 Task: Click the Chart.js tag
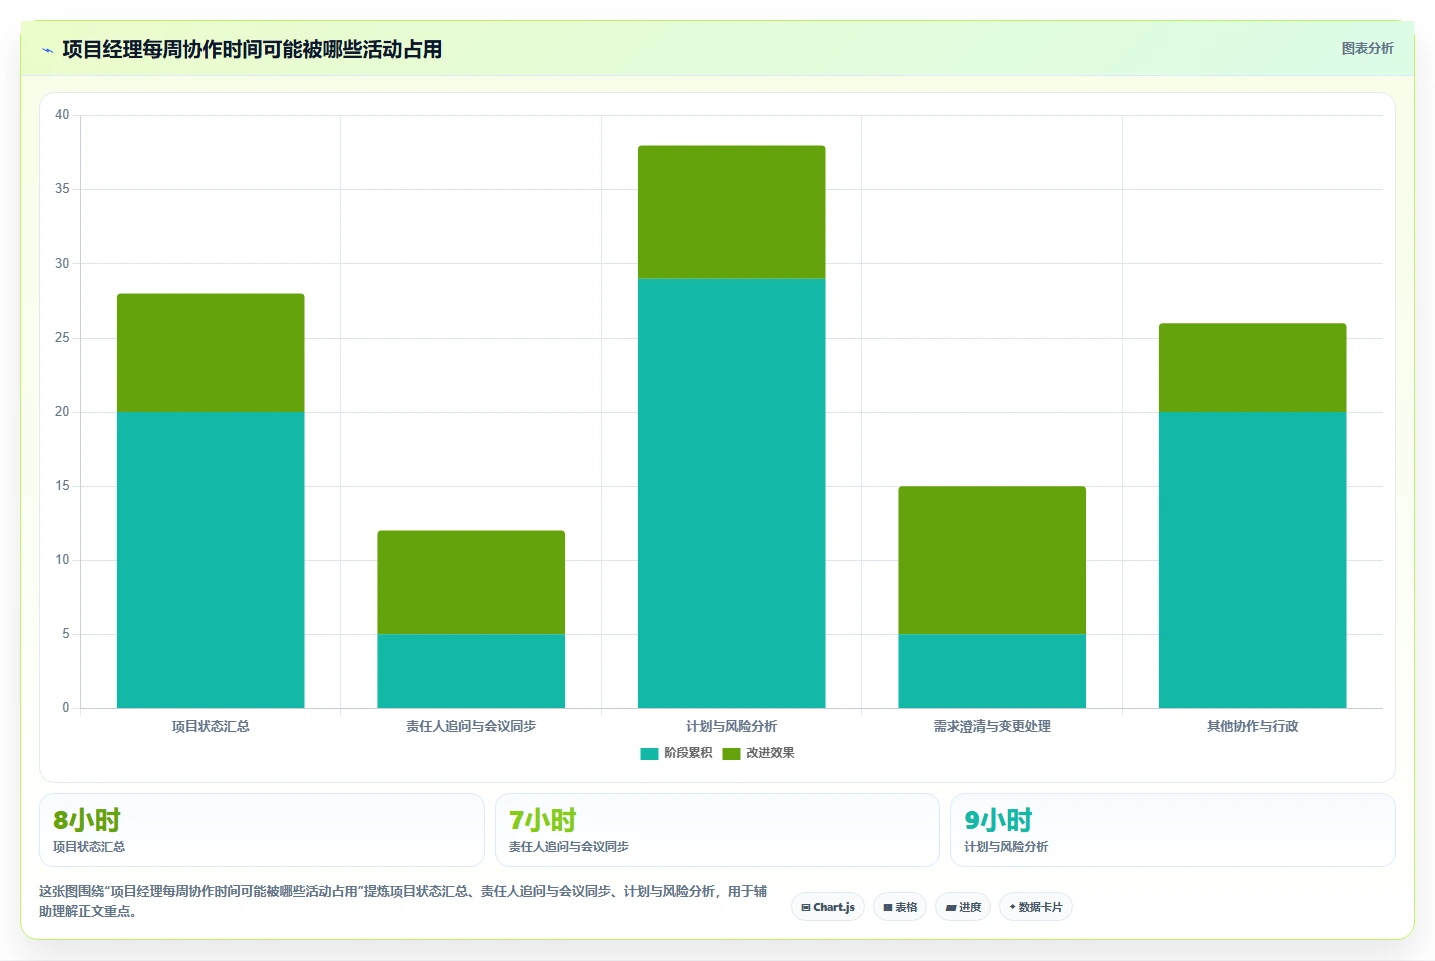828,907
